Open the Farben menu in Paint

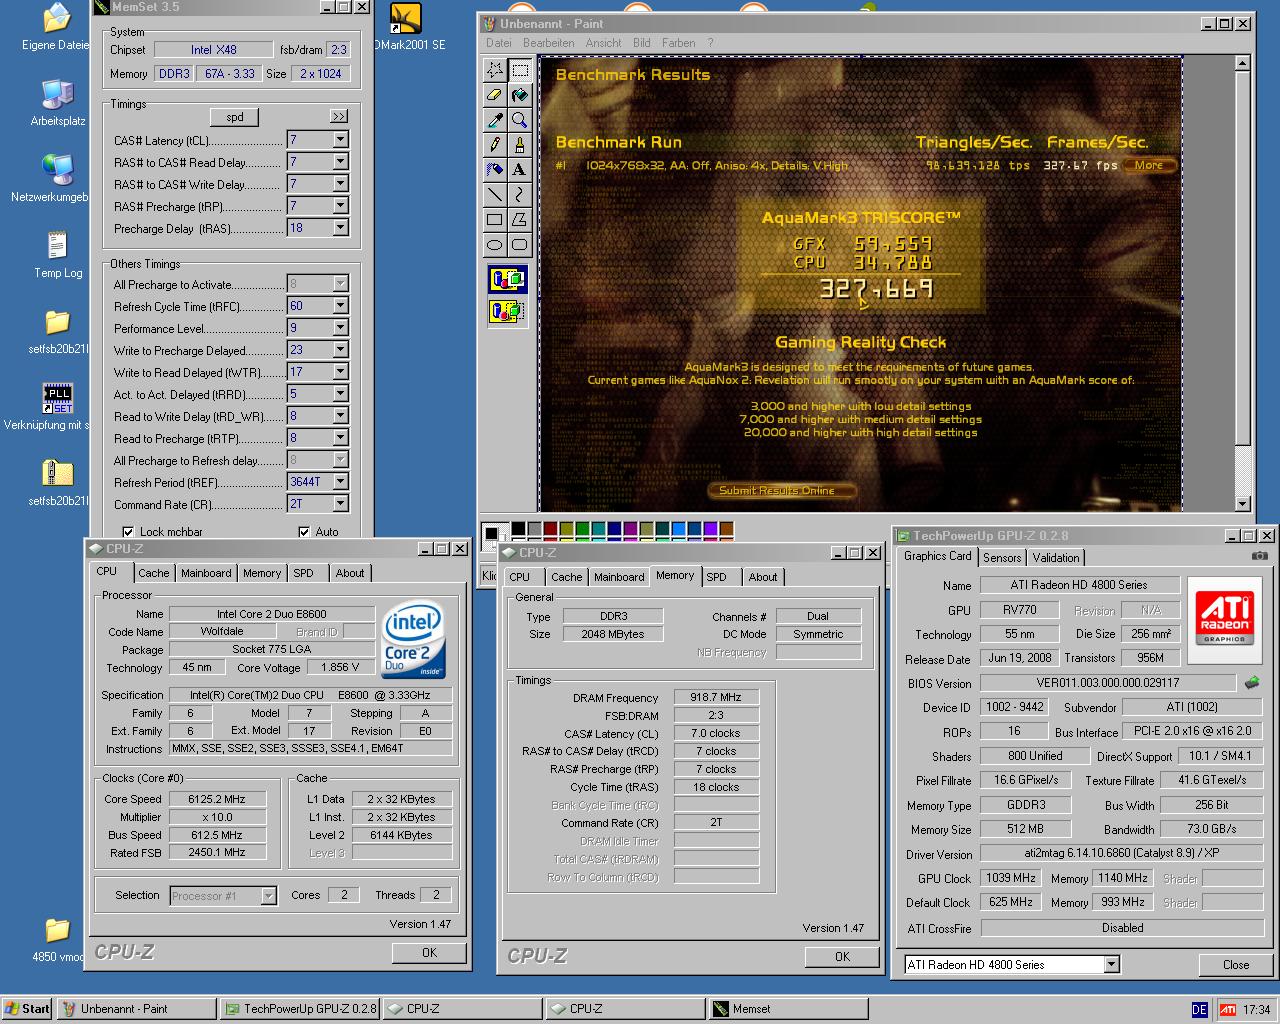678,43
